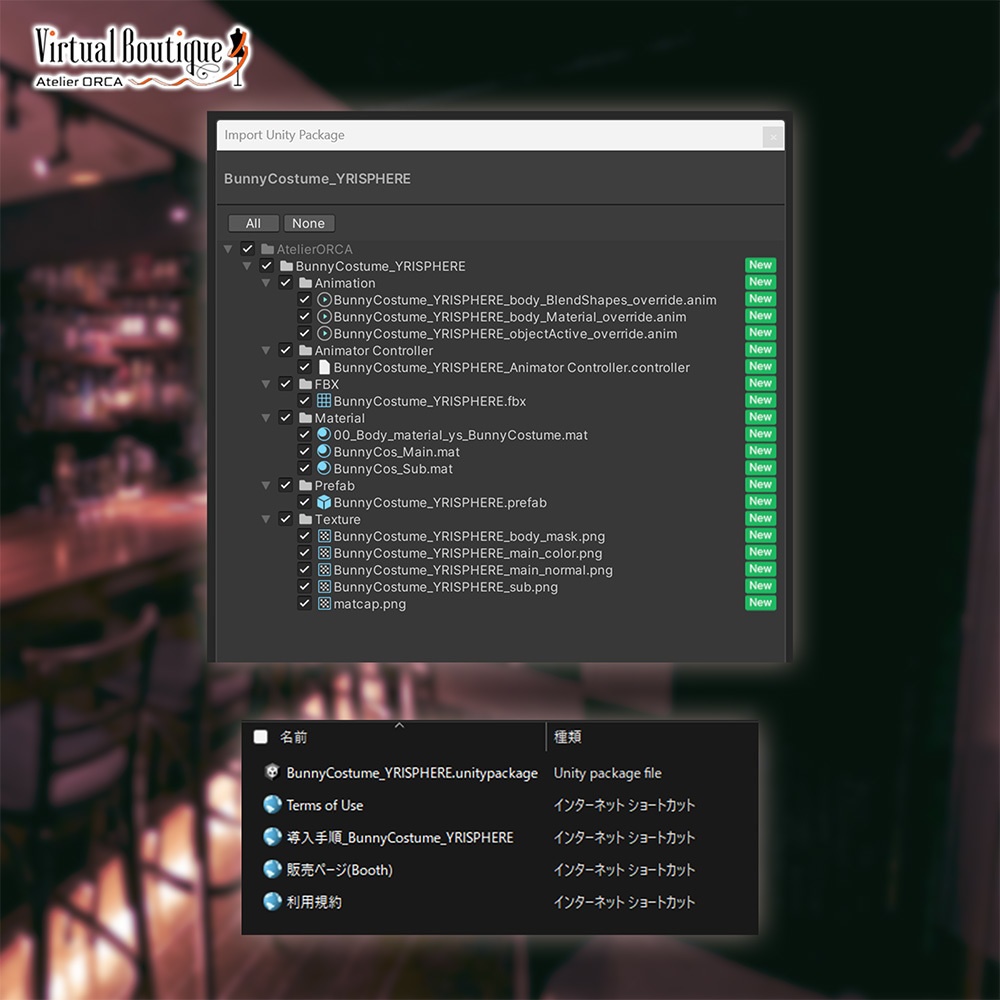The height and width of the screenshot is (1000, 1000).
Task: Uncheck the Animation folder checkbox
Action: pyautogui.click(x=285, y=283)
